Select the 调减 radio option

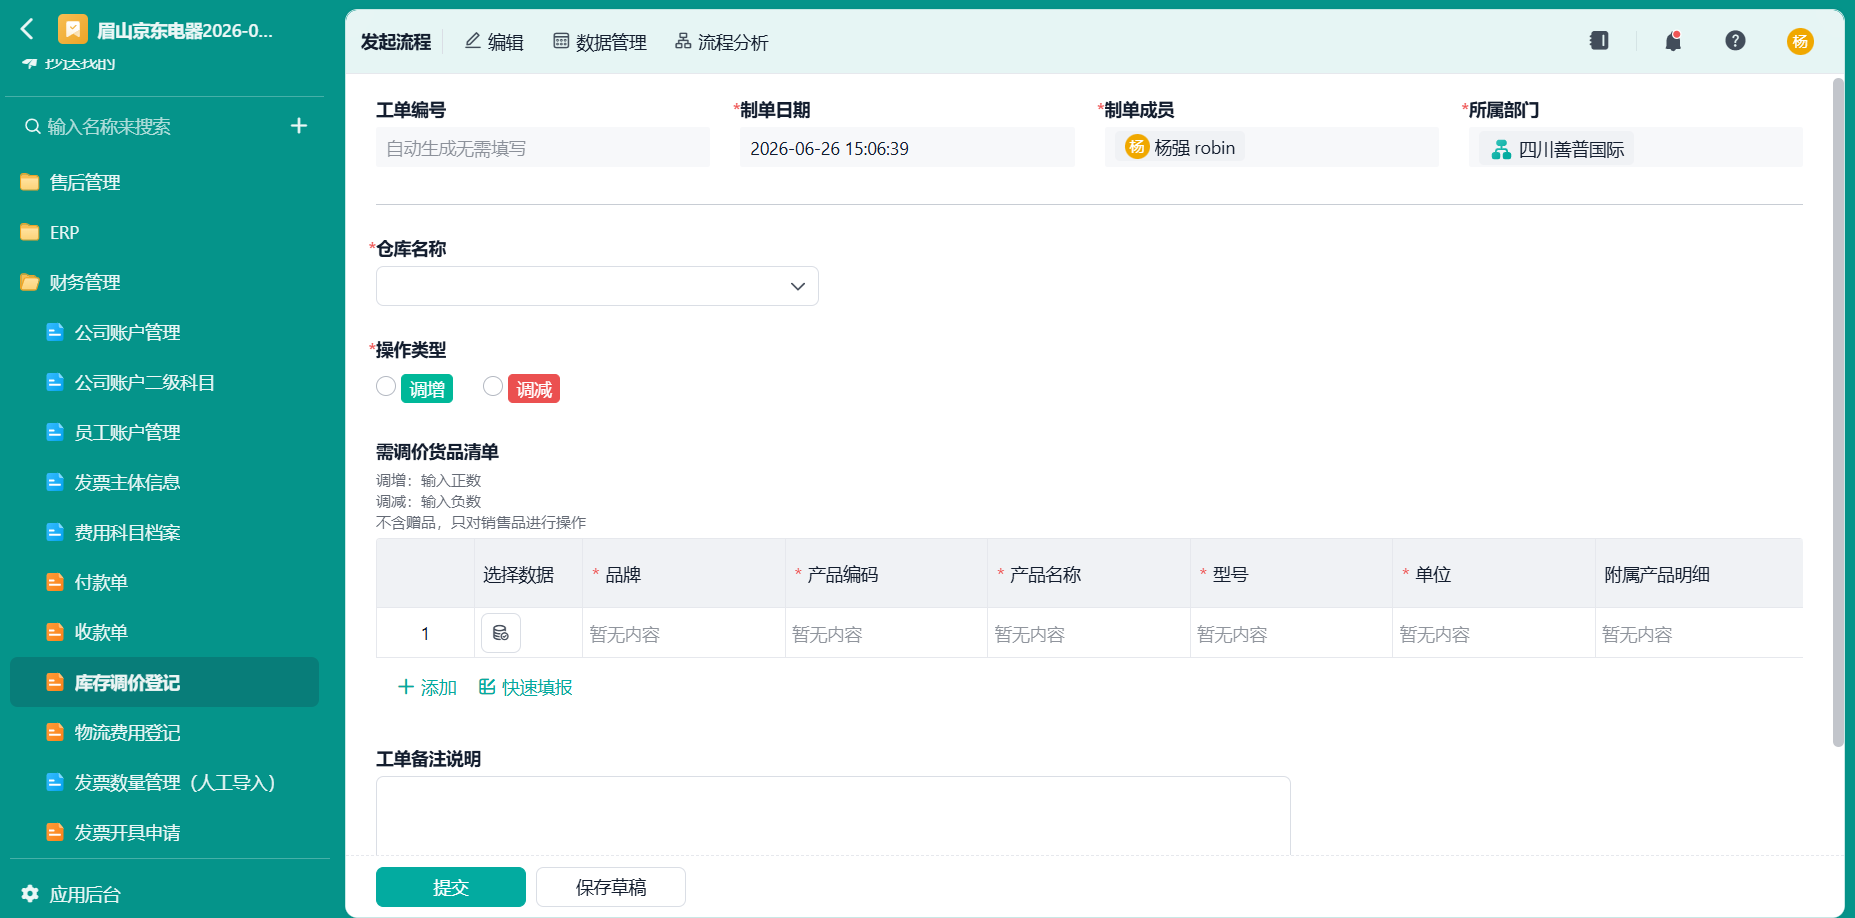click(x=493, y=386)
